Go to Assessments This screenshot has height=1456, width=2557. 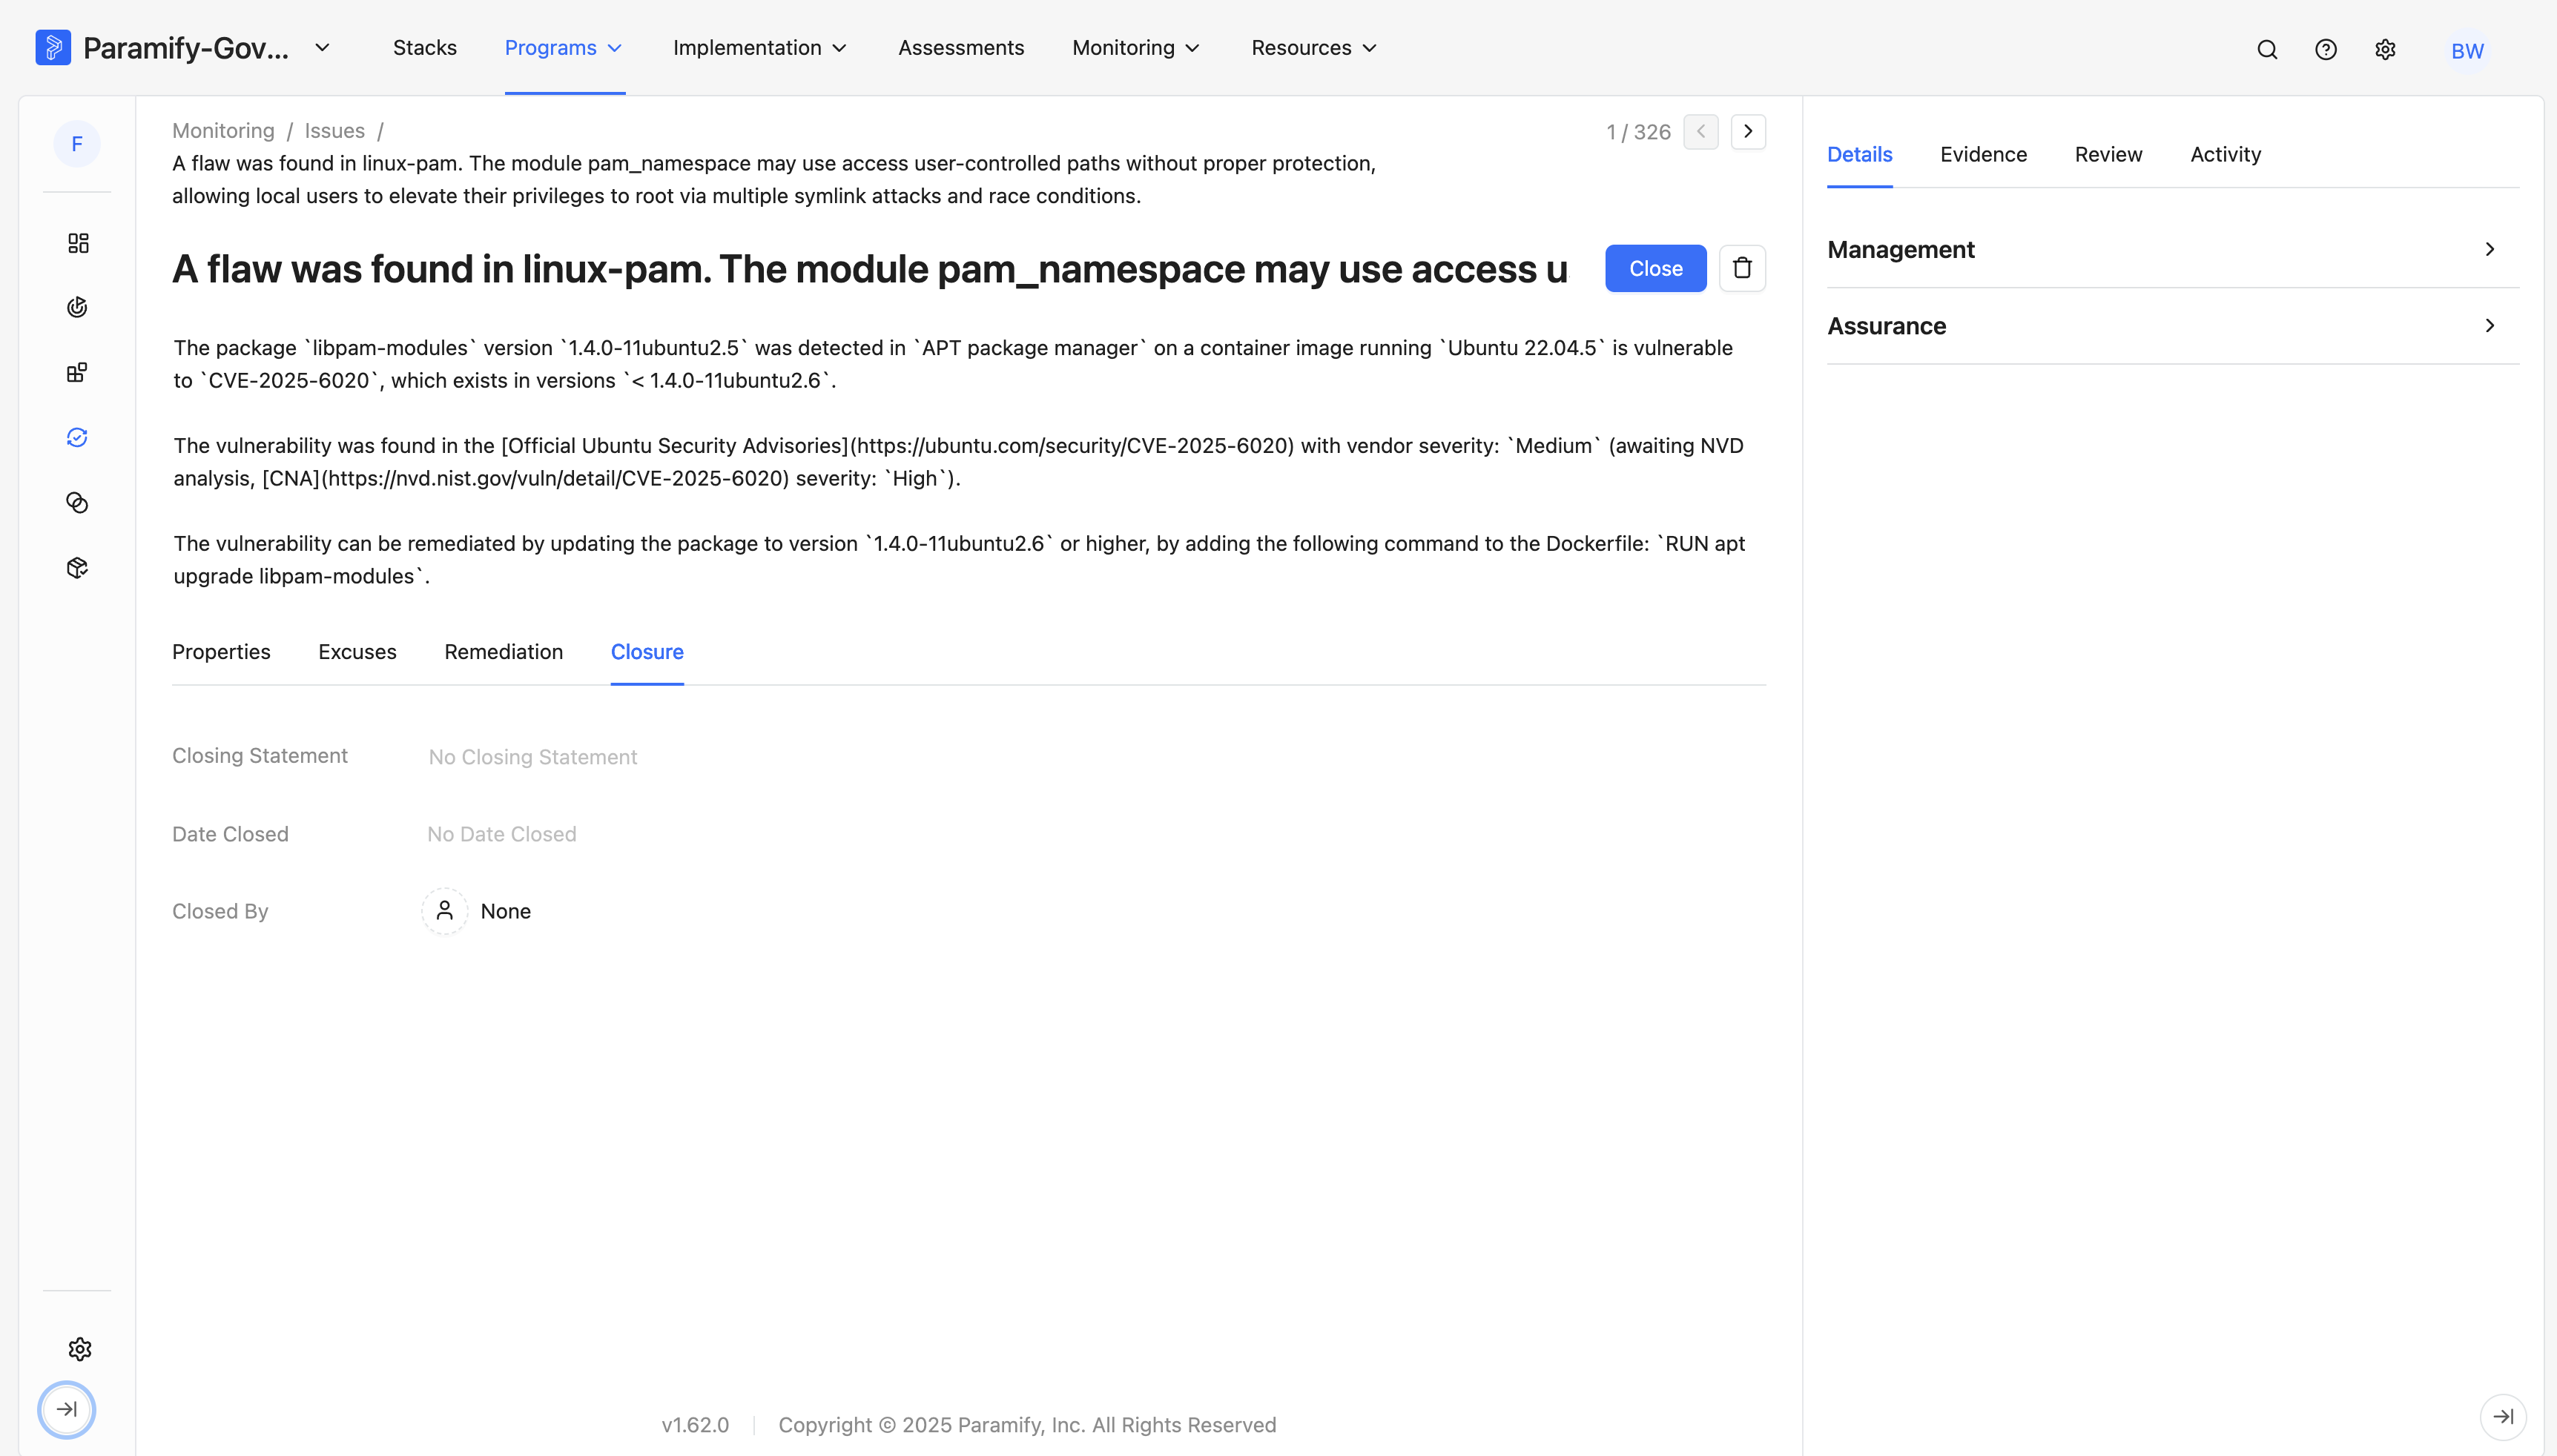(x=960, y=47)
